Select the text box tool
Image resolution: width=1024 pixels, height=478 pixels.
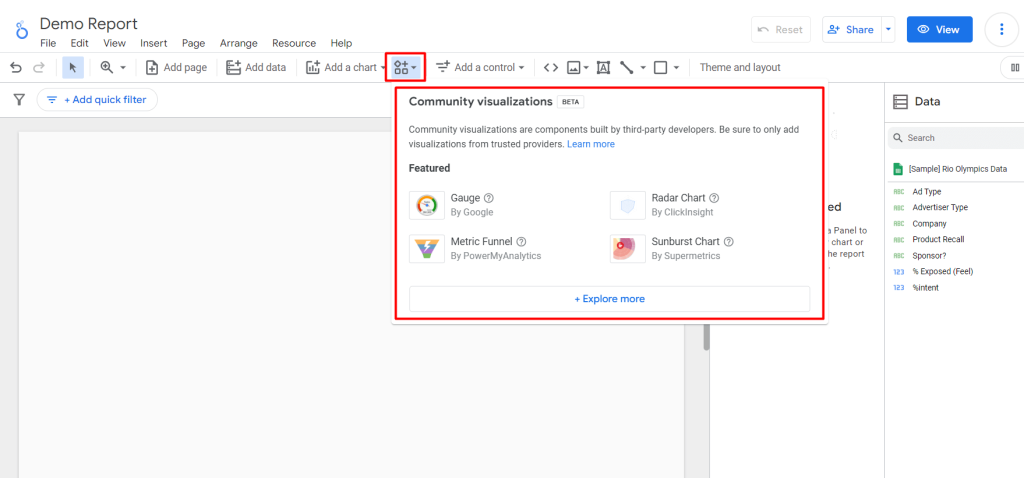point(603,67)
